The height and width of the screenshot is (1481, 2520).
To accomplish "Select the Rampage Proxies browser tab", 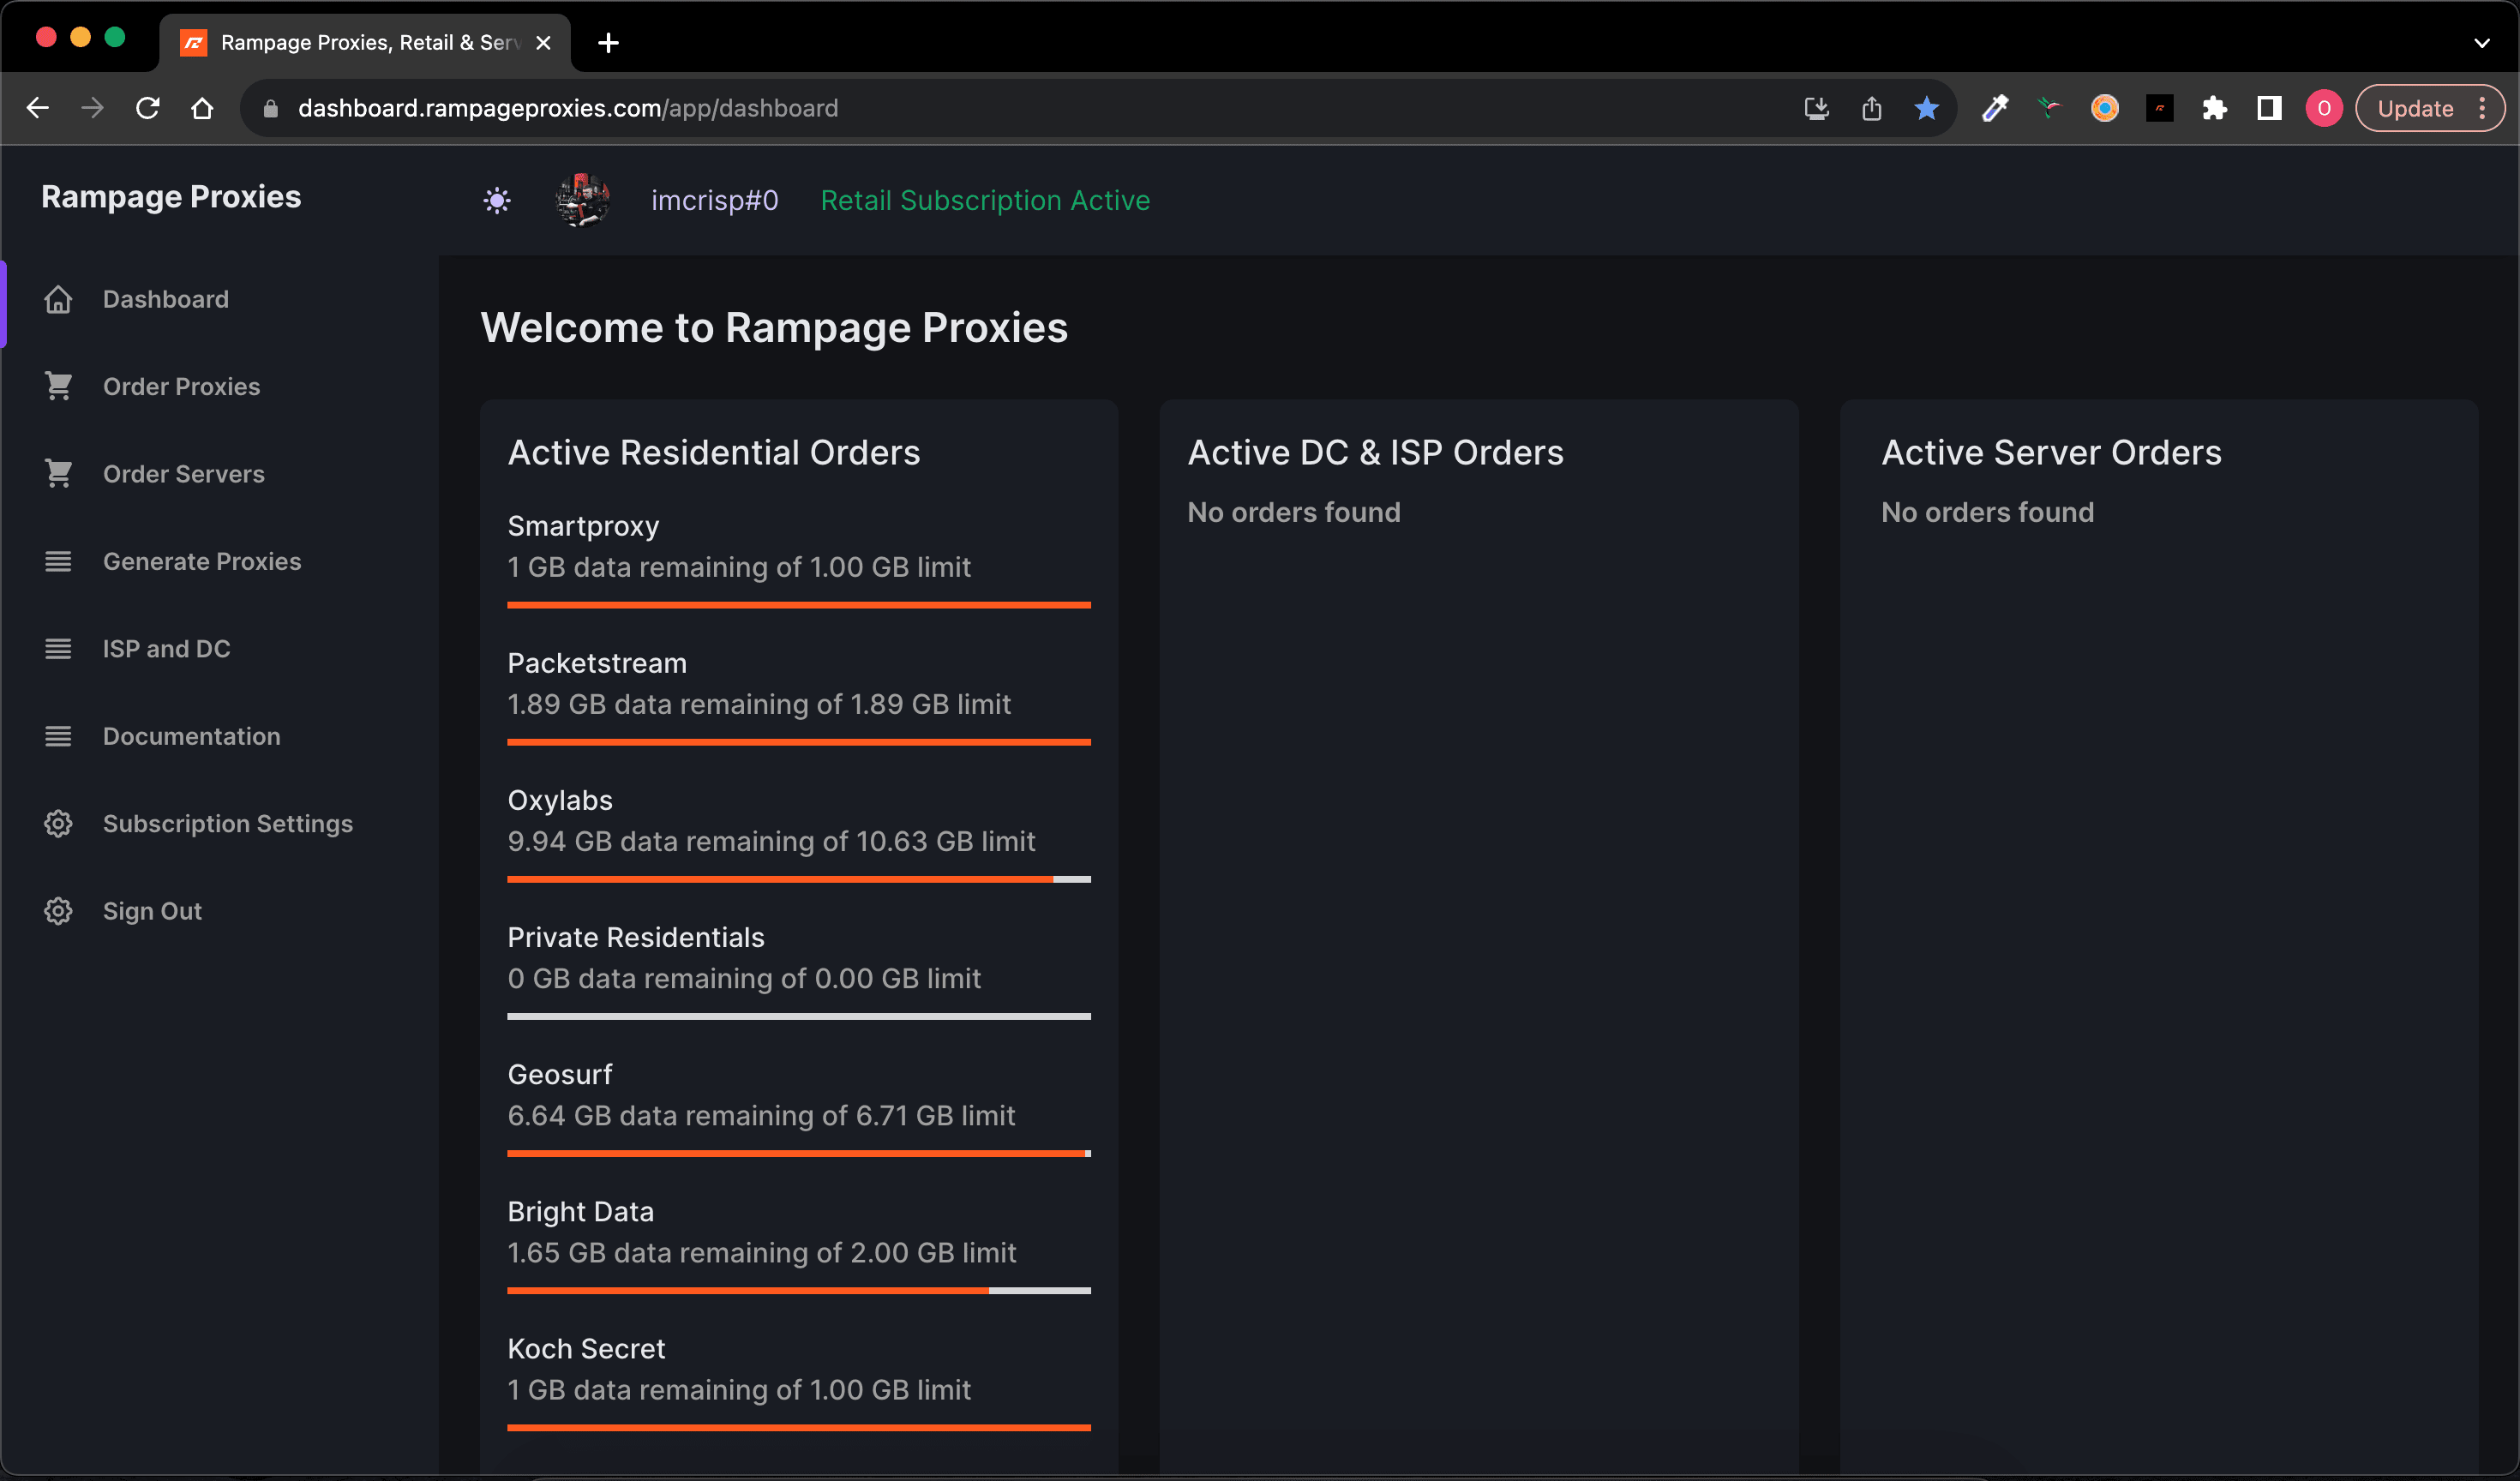I will 365,43.
